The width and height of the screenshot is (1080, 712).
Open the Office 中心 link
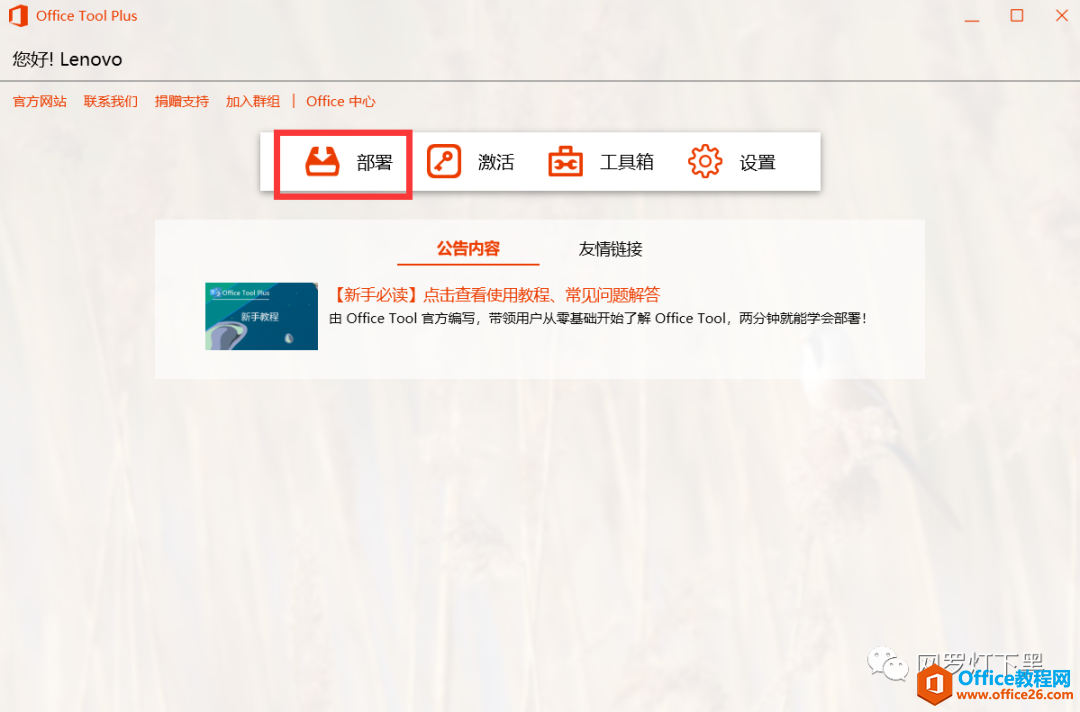point(341,101)
